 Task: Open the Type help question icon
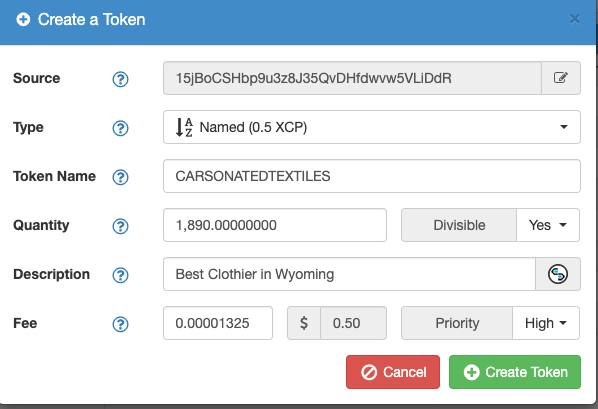(120, 128)
